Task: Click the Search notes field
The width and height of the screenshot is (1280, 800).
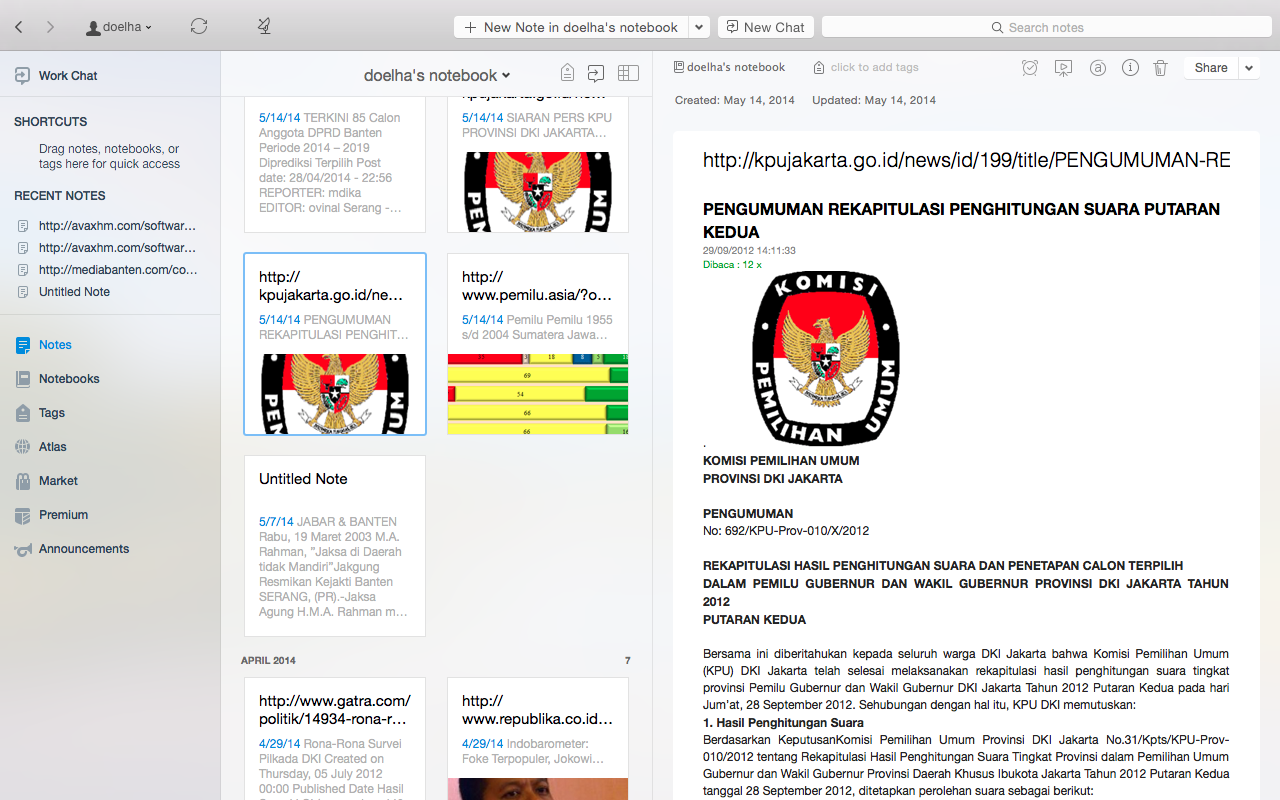Action: [x=1045, y=27]
